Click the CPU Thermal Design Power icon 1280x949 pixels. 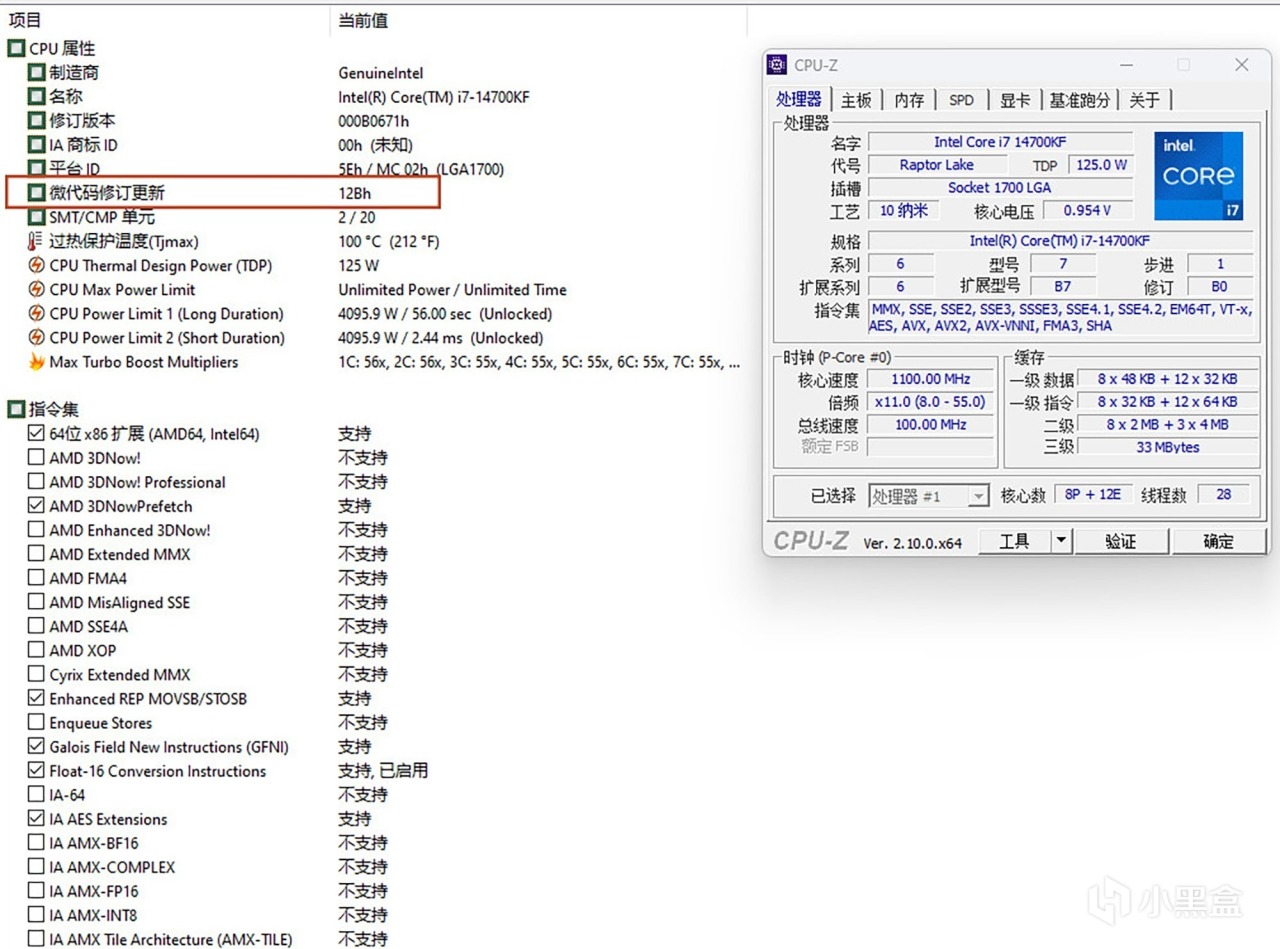point(36,265)
